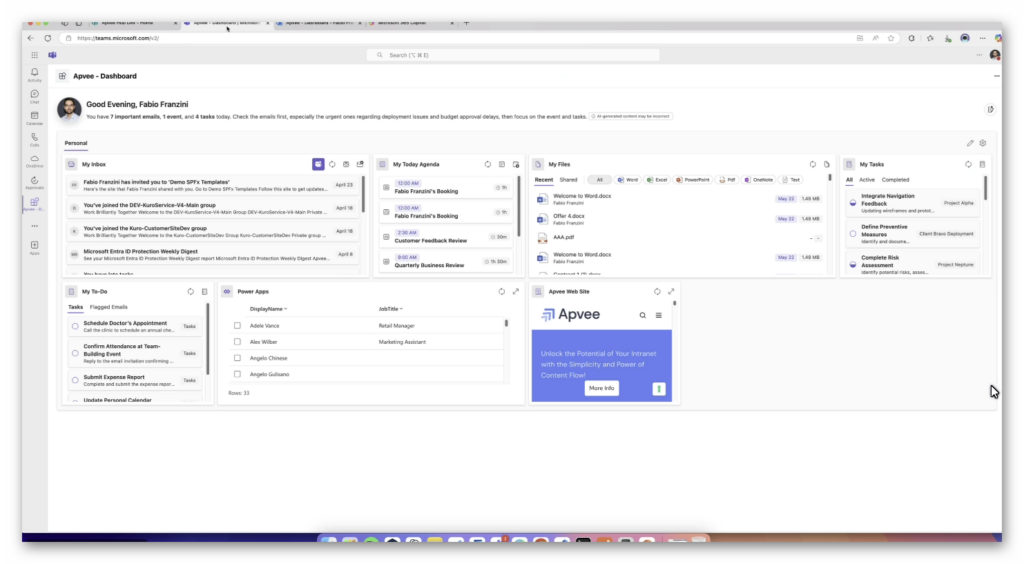The height and width of the screenshot is (564, 1024).
Task: Switch to Shared tab in My Files
Action: click(x=568, y=180)
